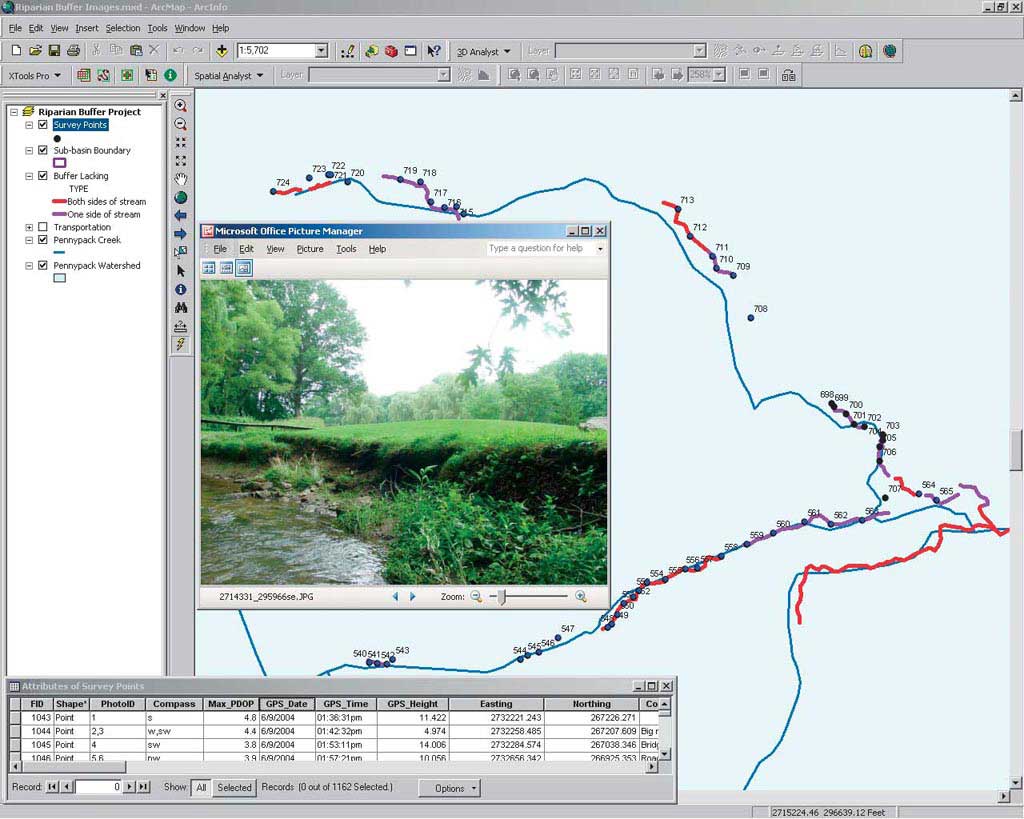Open the ArcMap Tools menu
The height and width of the screenshot is (819, 1024).
coord(157,28)
